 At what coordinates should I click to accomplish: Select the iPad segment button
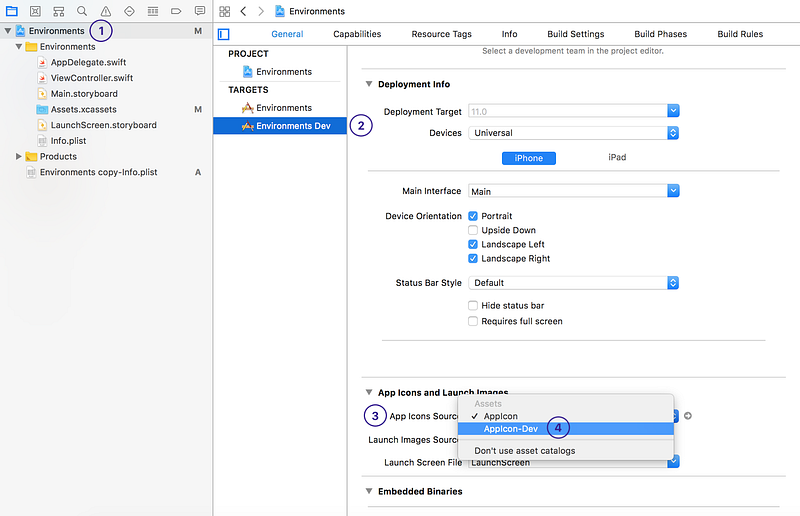[617, 158]
